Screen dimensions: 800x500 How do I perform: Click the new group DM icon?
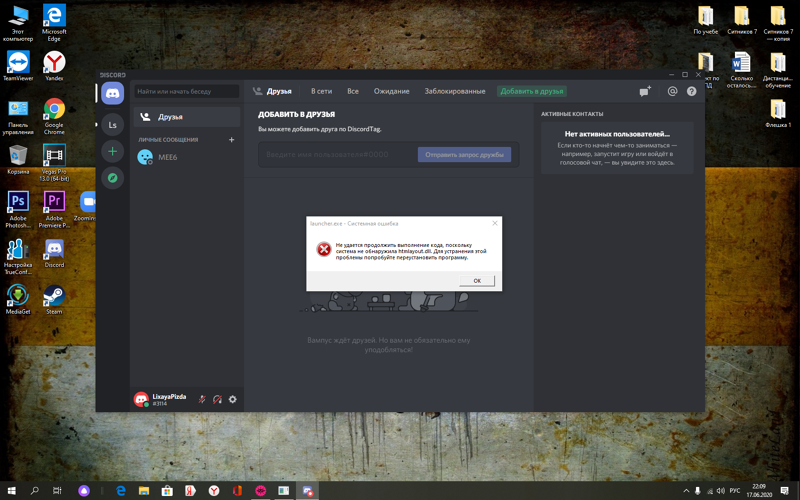[645, 91]
